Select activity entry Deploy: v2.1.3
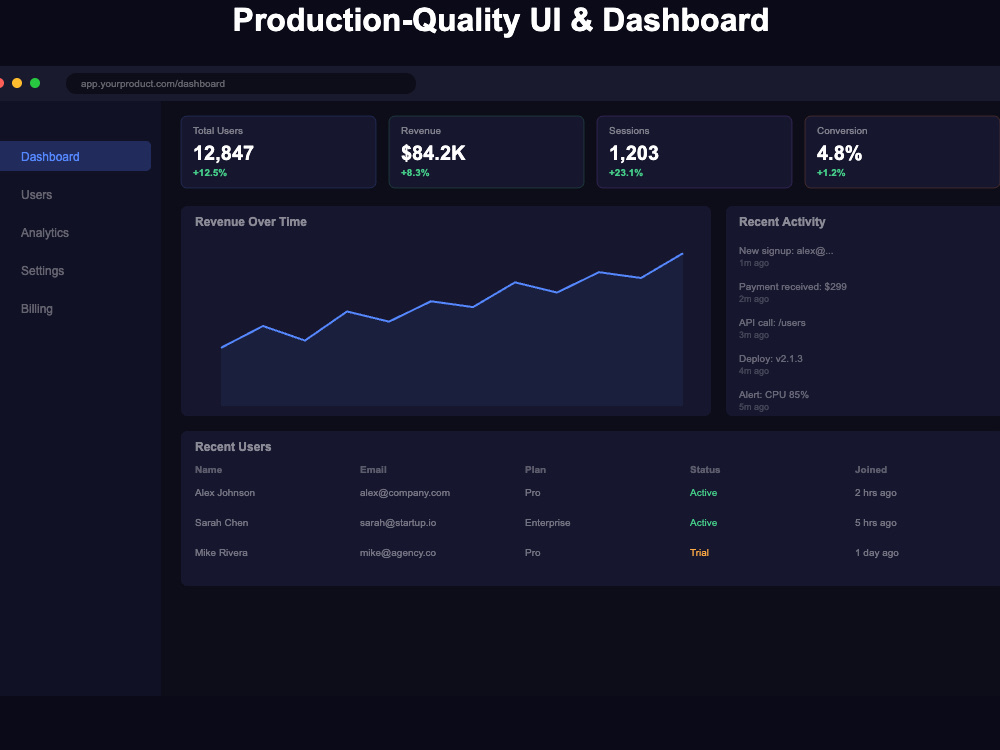The height and width of the screenshot is (750, 1000). coord(770,364)
